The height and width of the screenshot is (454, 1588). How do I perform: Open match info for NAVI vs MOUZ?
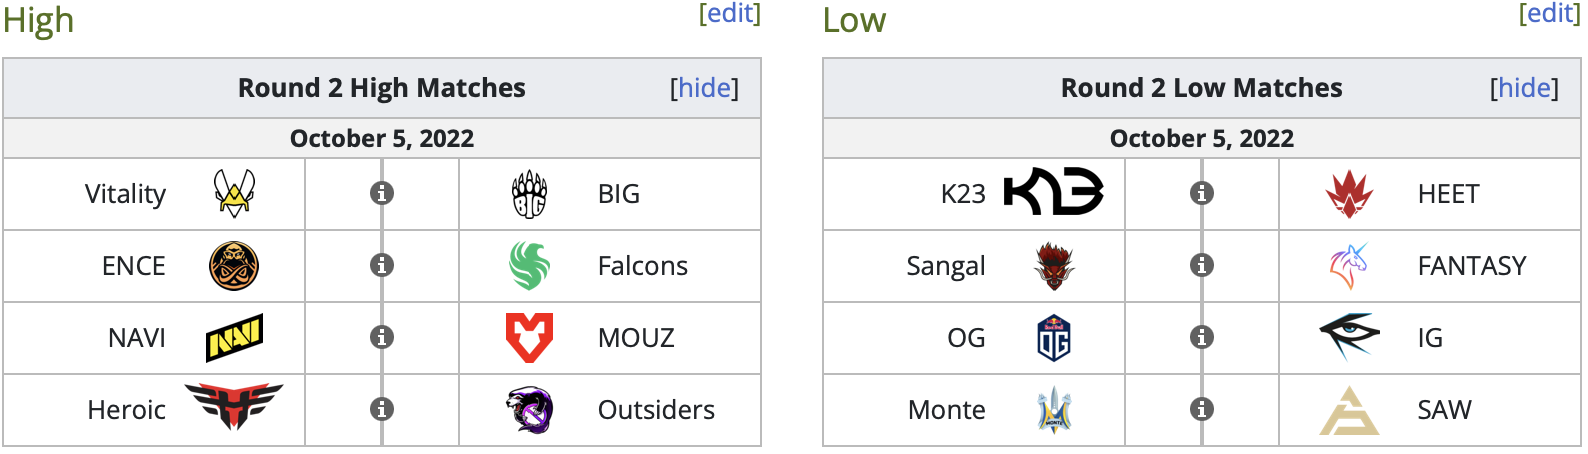(381, 337)
